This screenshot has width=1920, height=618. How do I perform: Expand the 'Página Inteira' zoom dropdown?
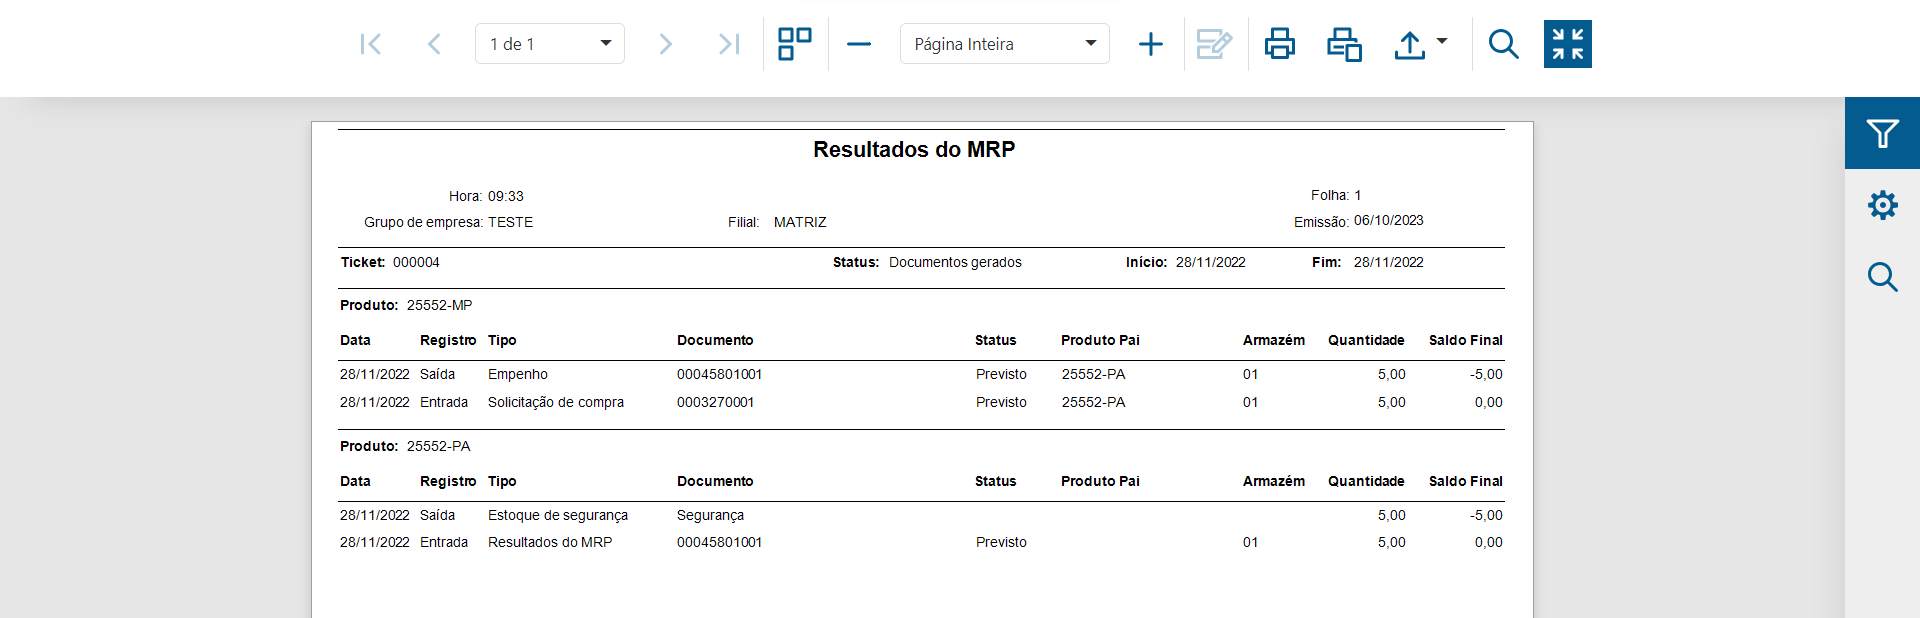[x=1004, y=44]
